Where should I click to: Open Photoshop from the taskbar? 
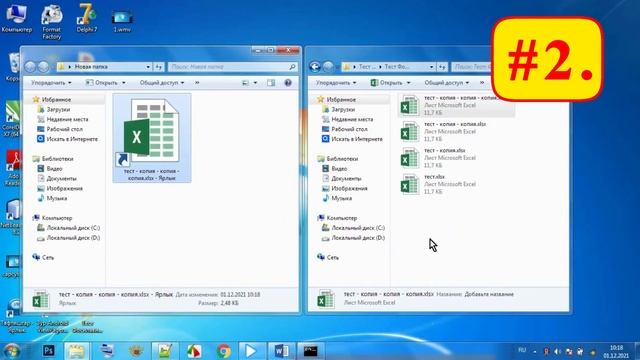tap(49, 351)
